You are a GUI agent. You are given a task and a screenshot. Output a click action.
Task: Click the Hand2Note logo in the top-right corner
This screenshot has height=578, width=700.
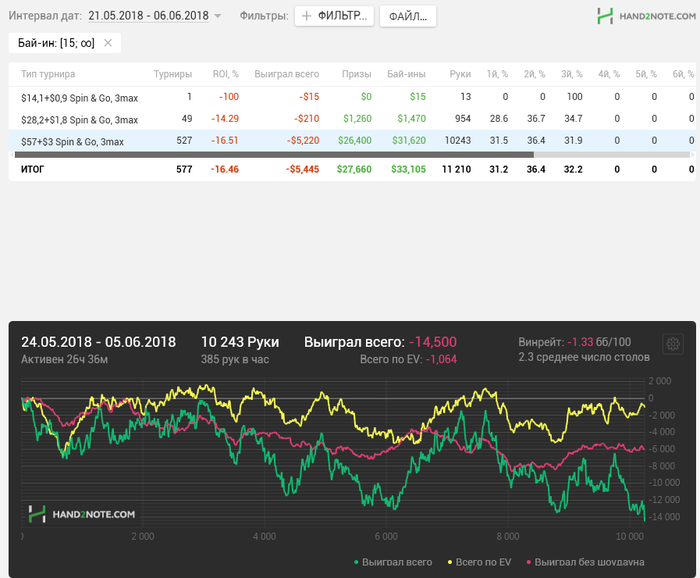click(x=644, y=16)
